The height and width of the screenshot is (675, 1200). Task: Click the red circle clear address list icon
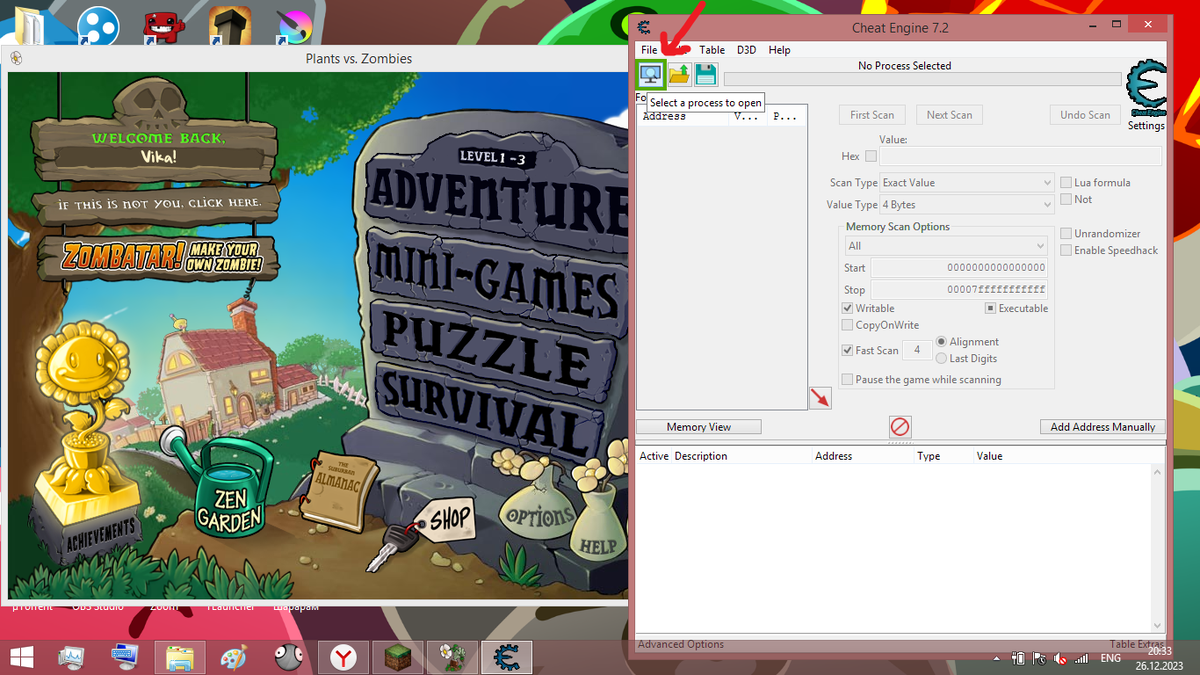point(900,427)
